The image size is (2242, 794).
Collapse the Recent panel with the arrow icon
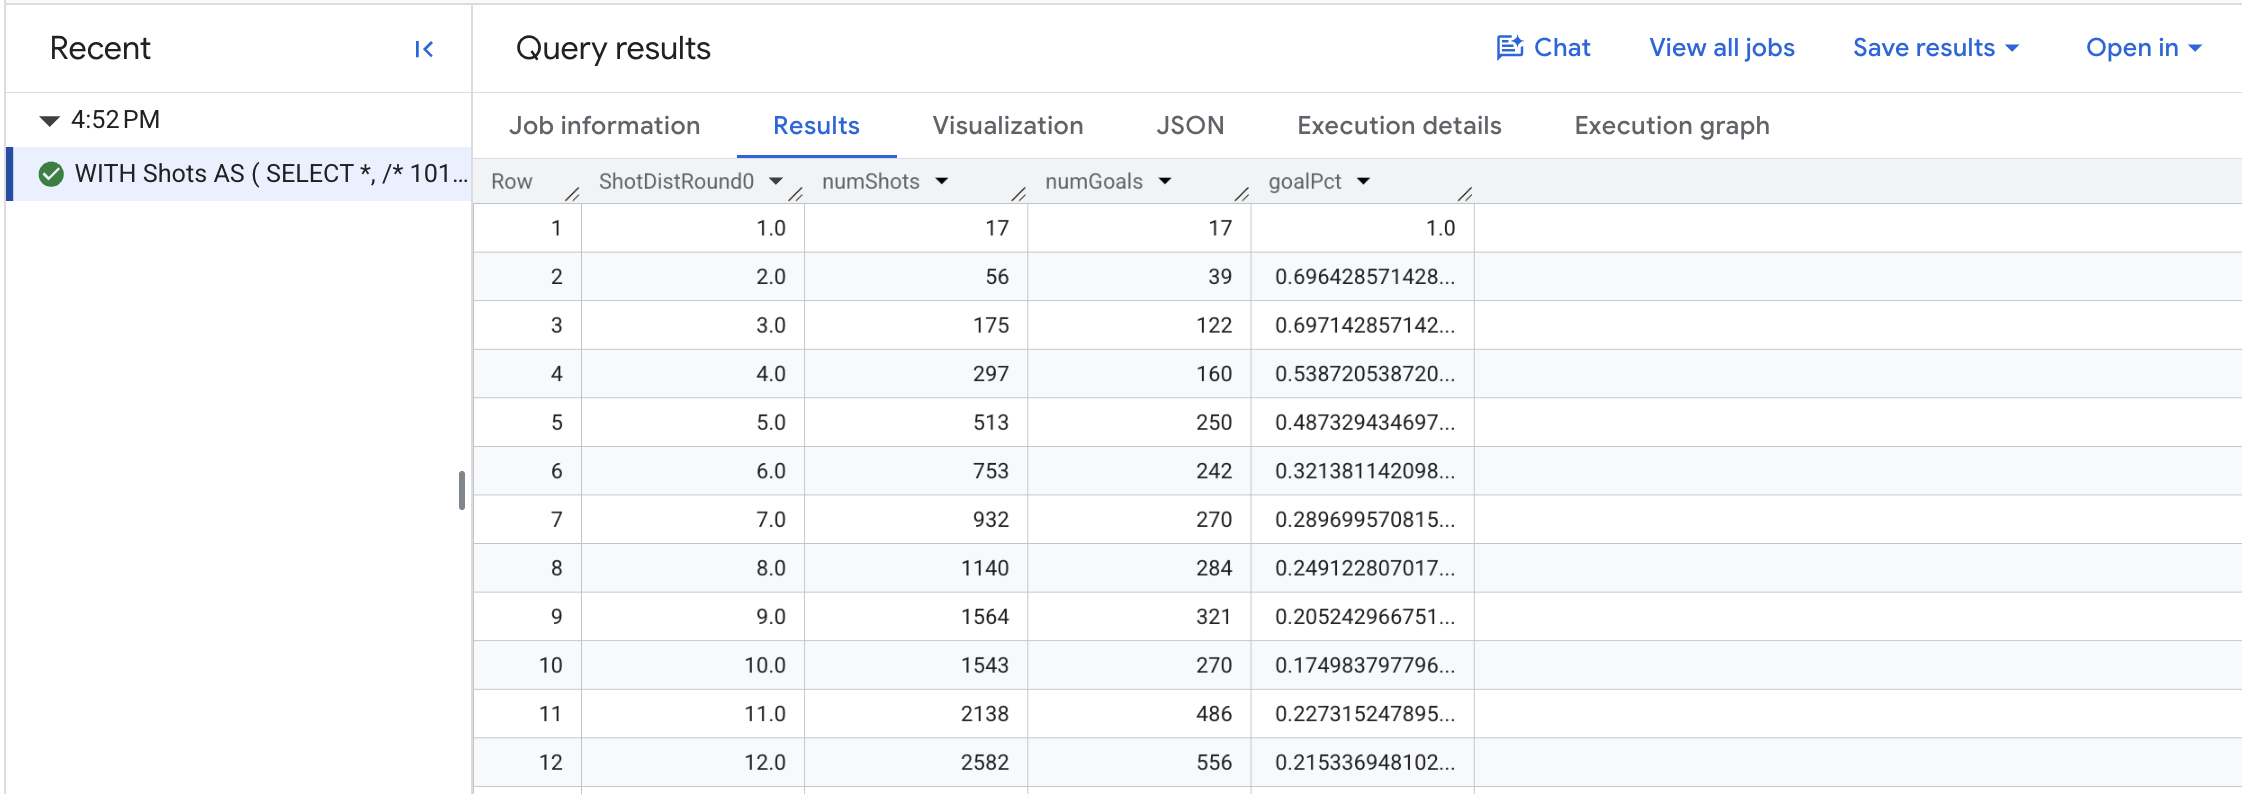[424, 49]
